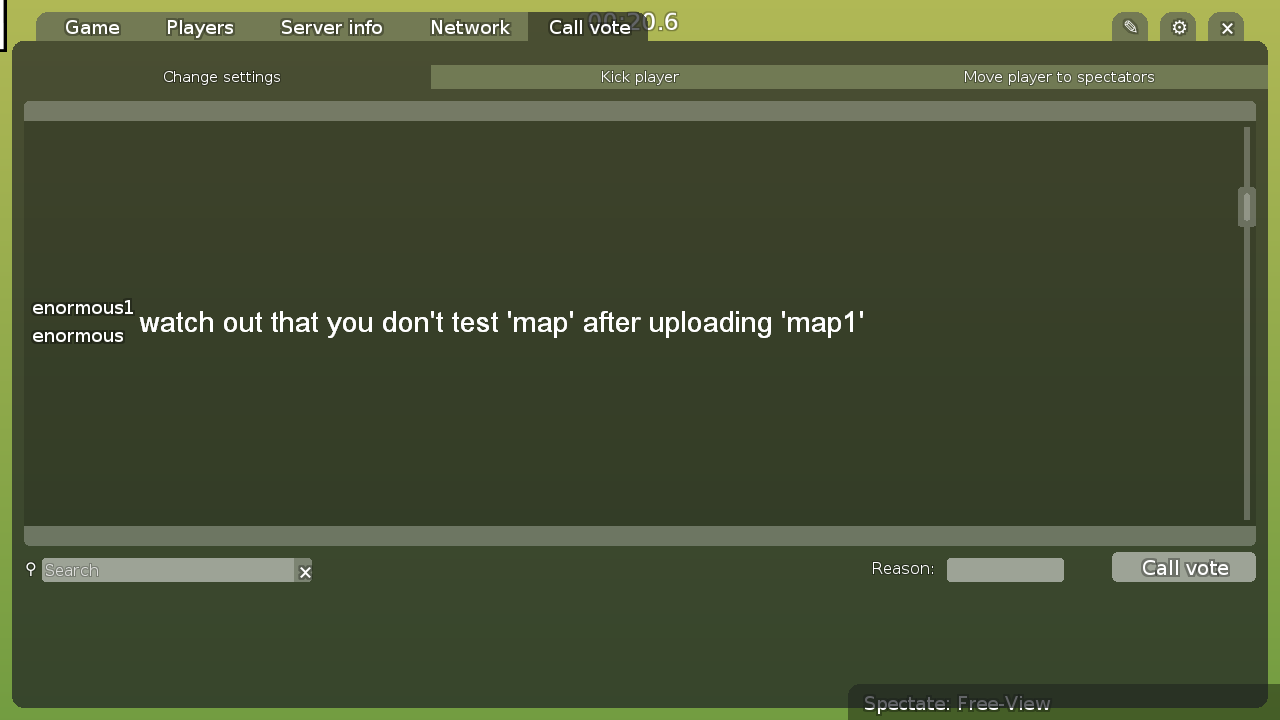
Task: Click inside the Search input field
Action: point(170,569)
